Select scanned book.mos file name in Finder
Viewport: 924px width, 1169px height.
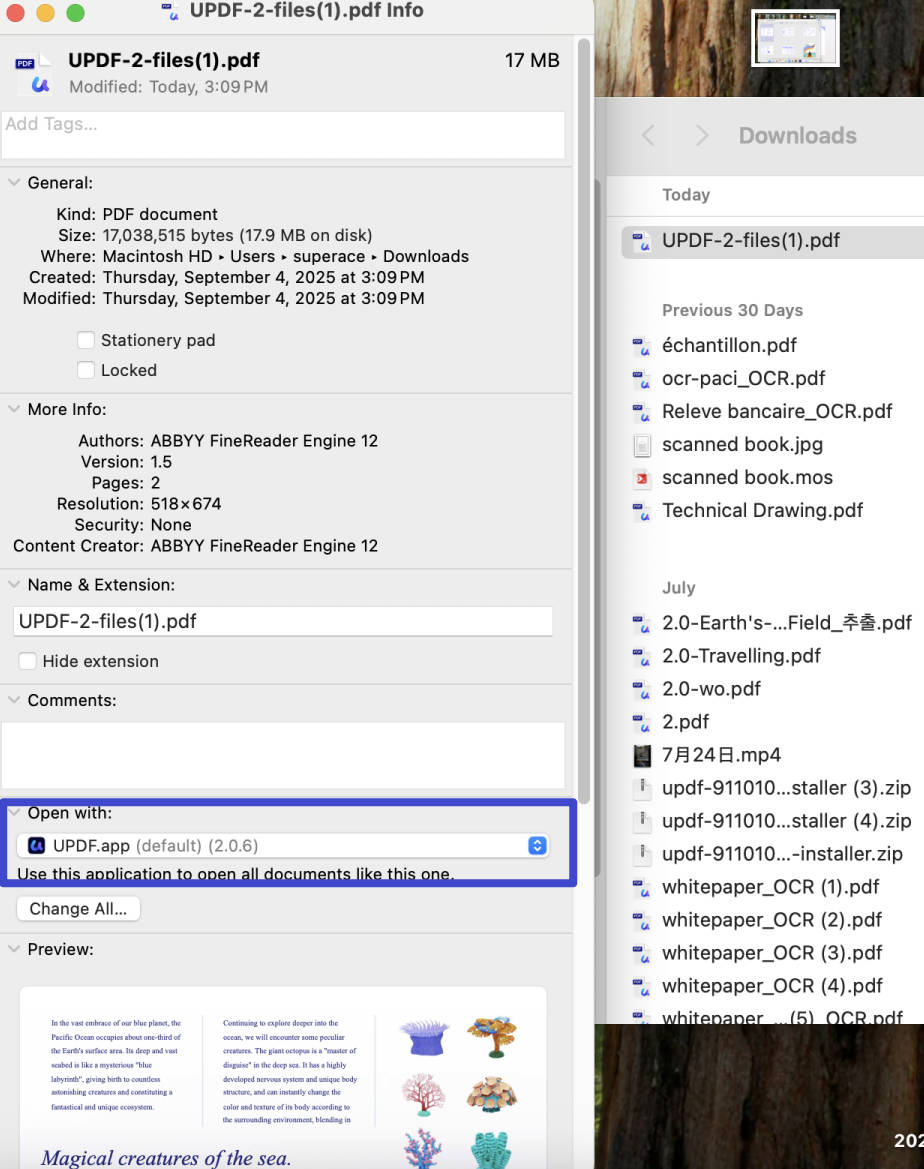click(747, 478)
